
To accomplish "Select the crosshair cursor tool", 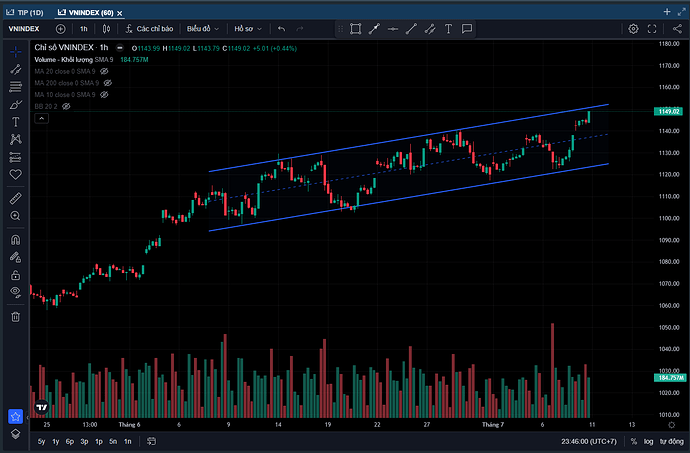I will 15,50.
